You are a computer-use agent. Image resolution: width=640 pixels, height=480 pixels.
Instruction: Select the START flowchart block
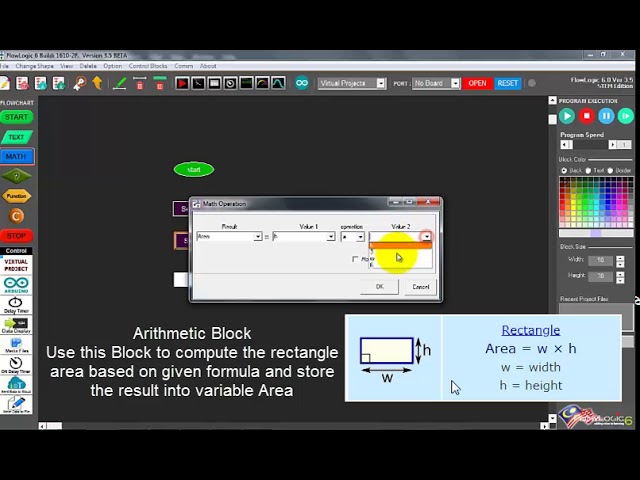pyautogui.click(x=16, y=117)
